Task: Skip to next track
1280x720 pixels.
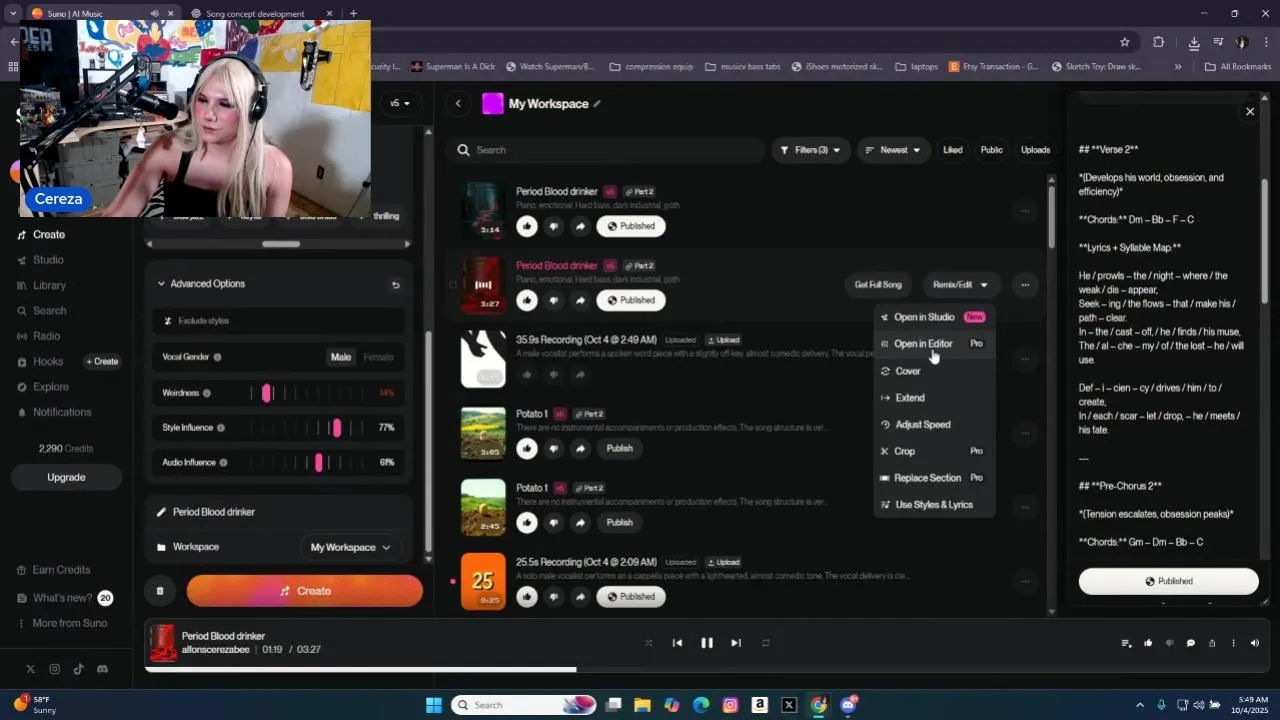Action: point(736,643)
